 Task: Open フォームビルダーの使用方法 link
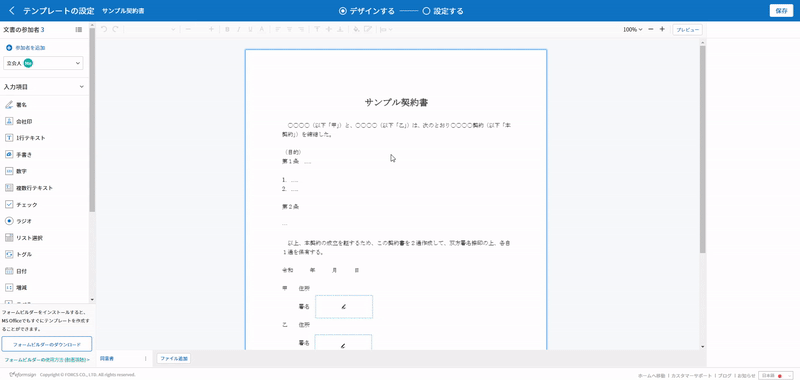point(46,360)
